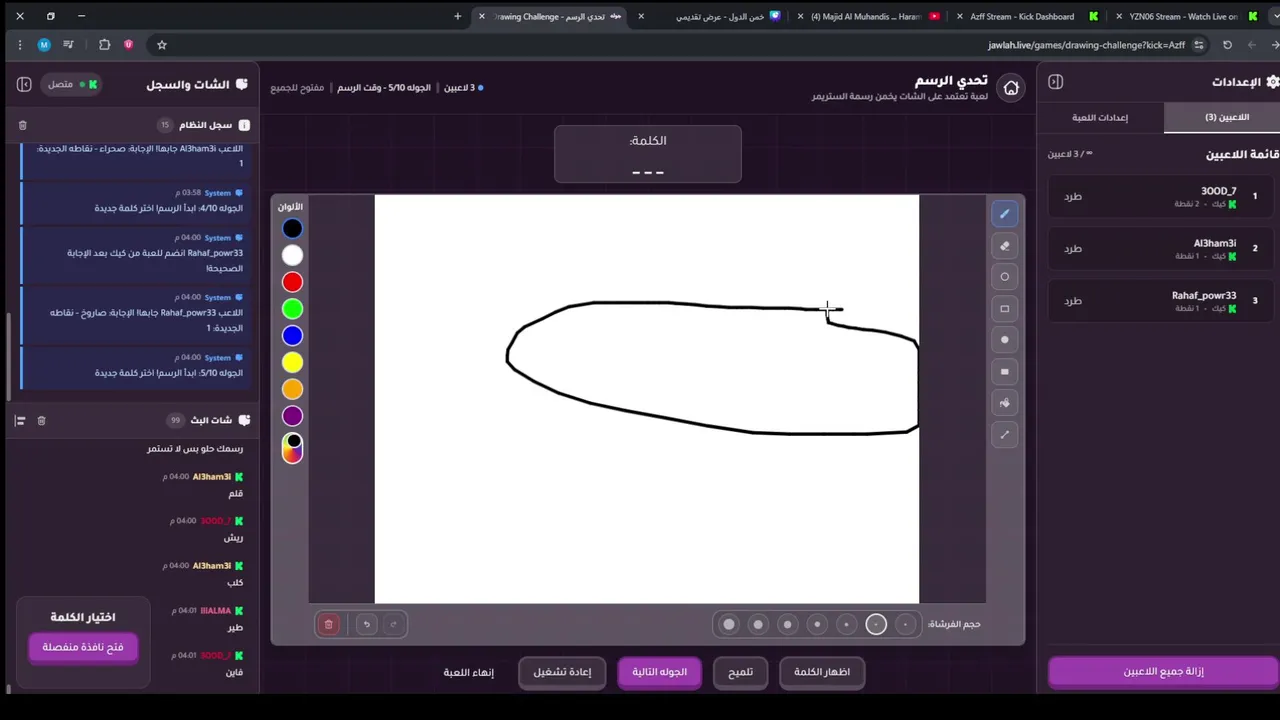The image size is (1280, 720).
Task: Choose the smallest brush size
Action: click(905, 624)
